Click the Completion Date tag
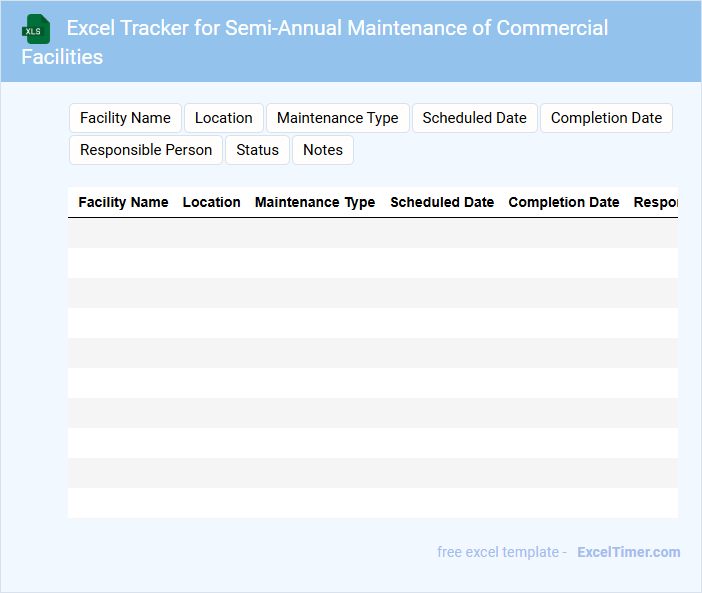This screenshot has height=593, width=702. pyautogui.click(x=606, y=118)
